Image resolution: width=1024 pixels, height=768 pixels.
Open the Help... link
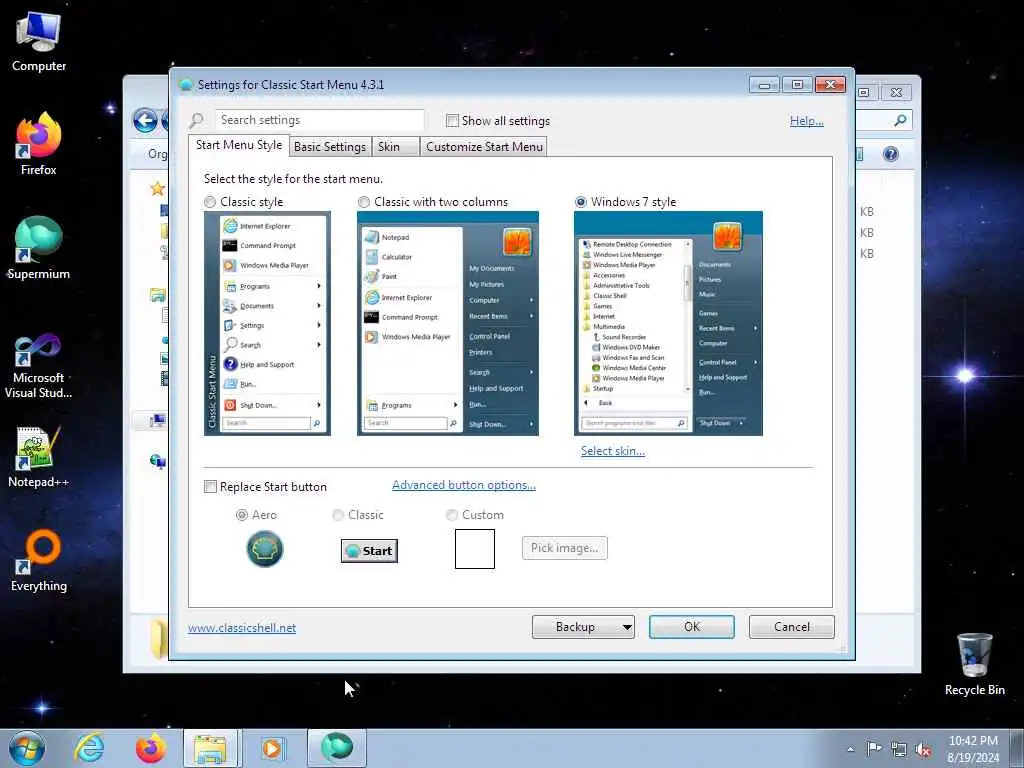[x=807, y=121]
